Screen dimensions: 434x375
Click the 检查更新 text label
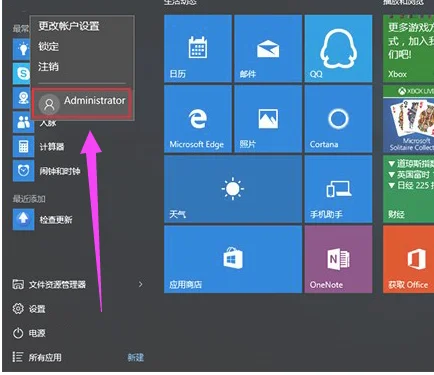pos(56,220)
